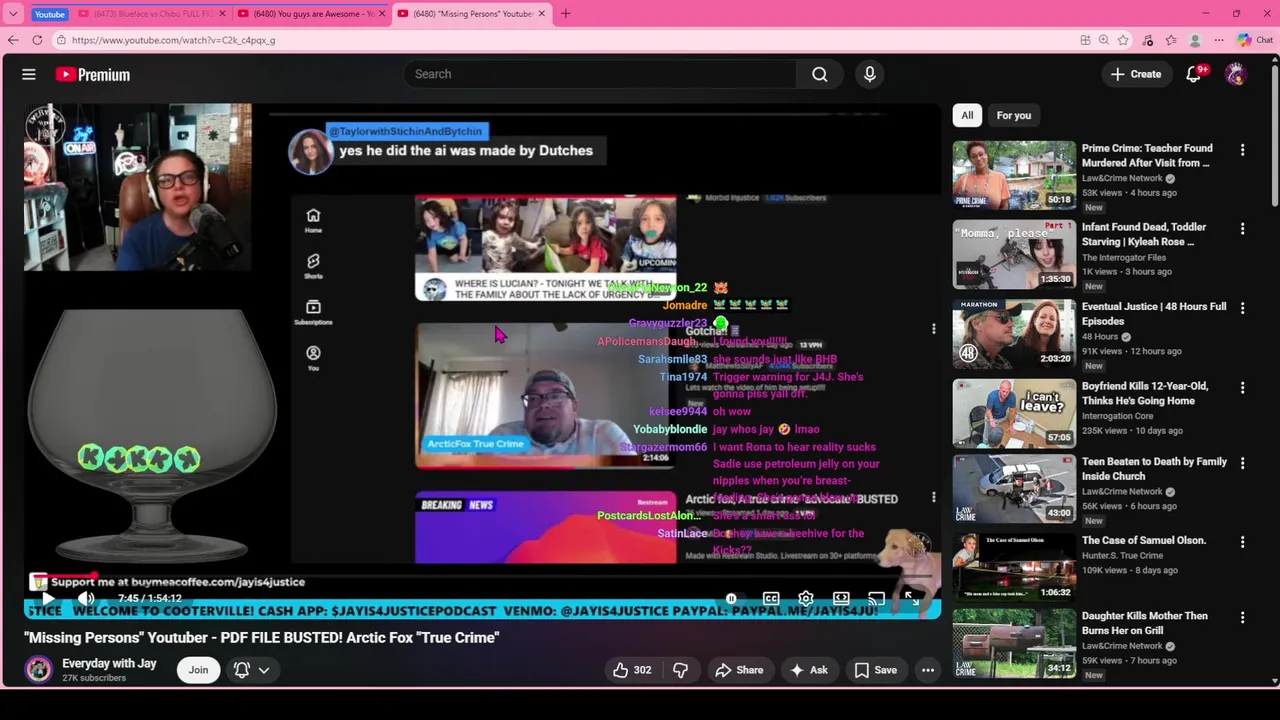Select the "Missing Persons" Youtuber tab

[x=470, y=14]
